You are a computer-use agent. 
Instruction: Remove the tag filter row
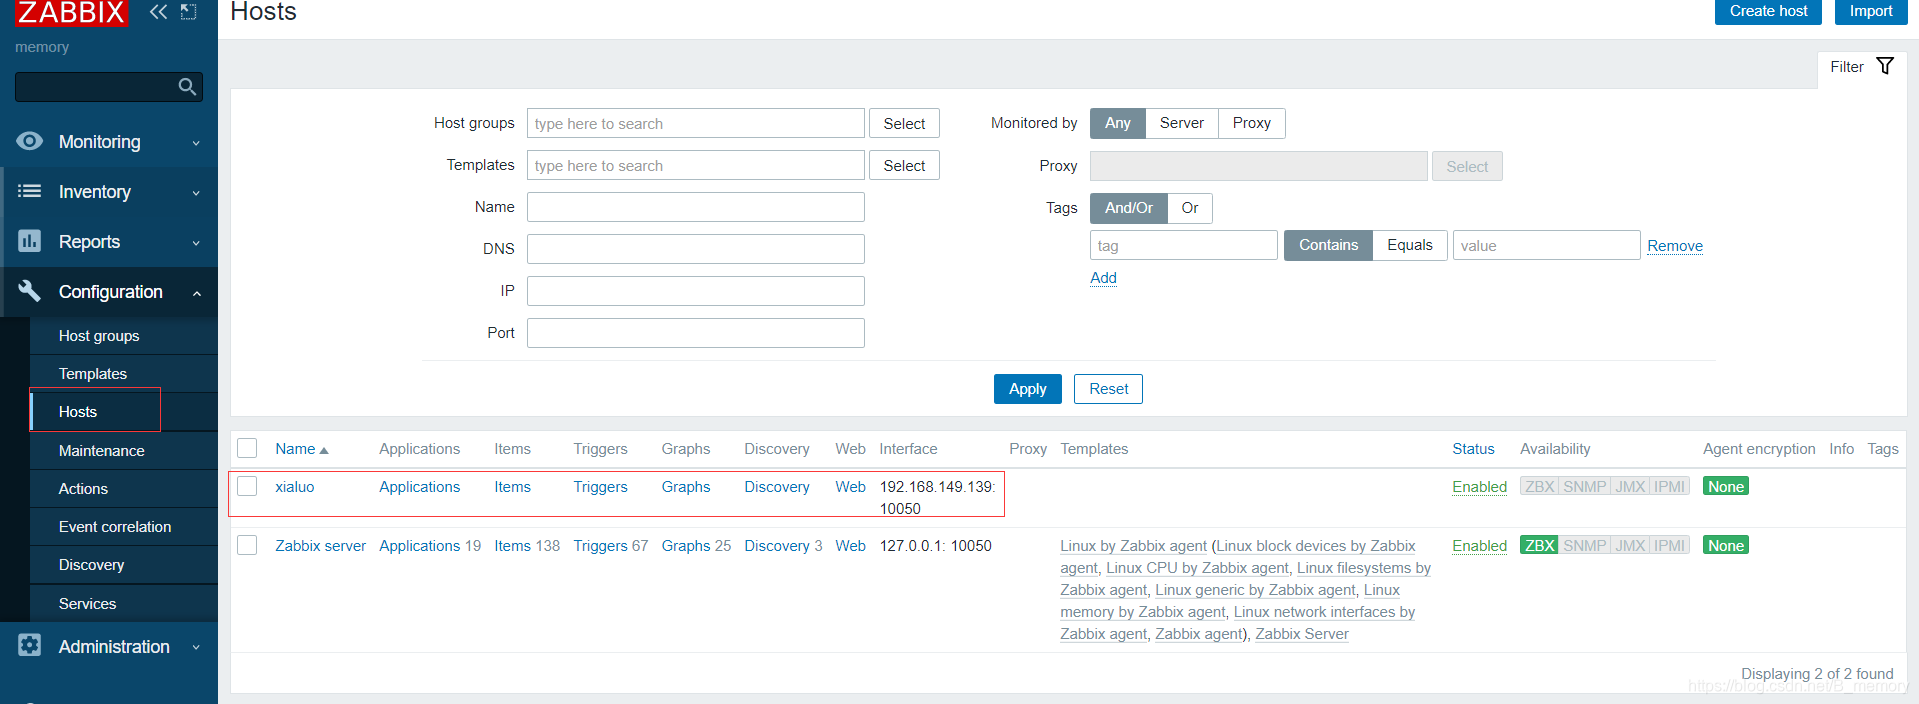click(1675, 246)
